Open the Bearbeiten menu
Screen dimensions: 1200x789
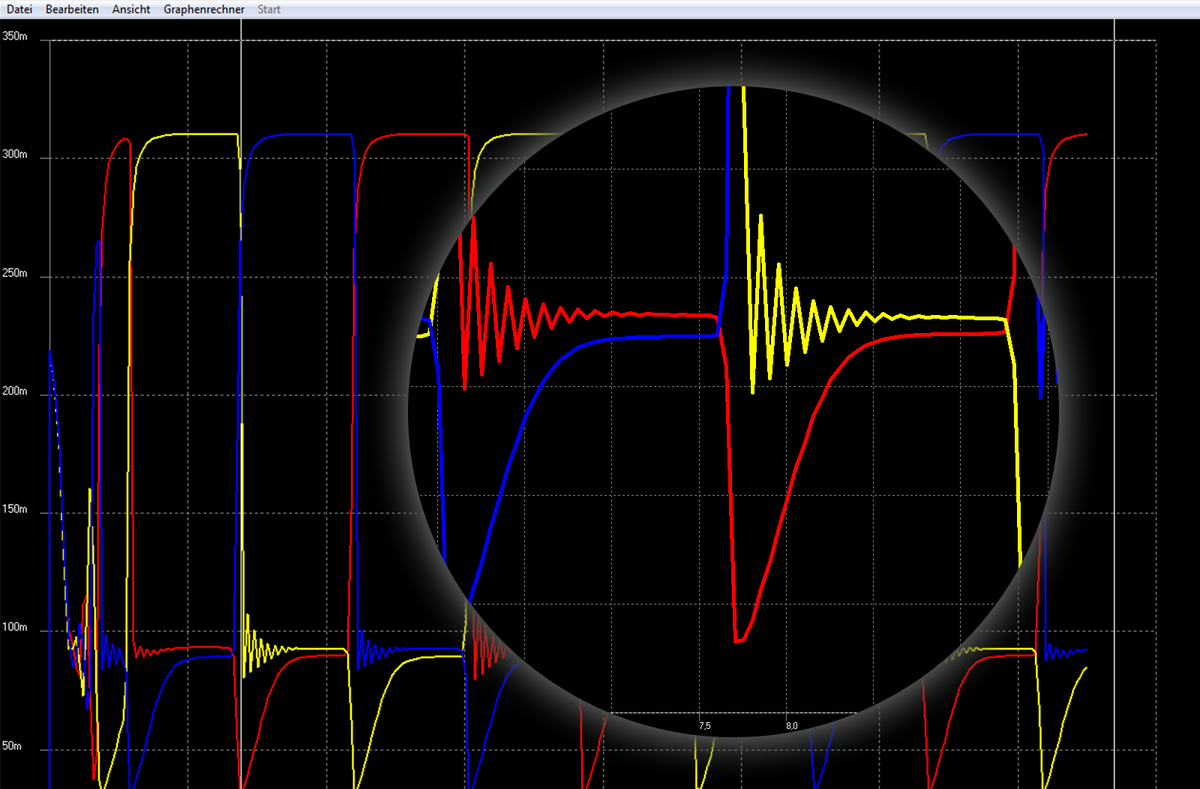pos(71,9)
